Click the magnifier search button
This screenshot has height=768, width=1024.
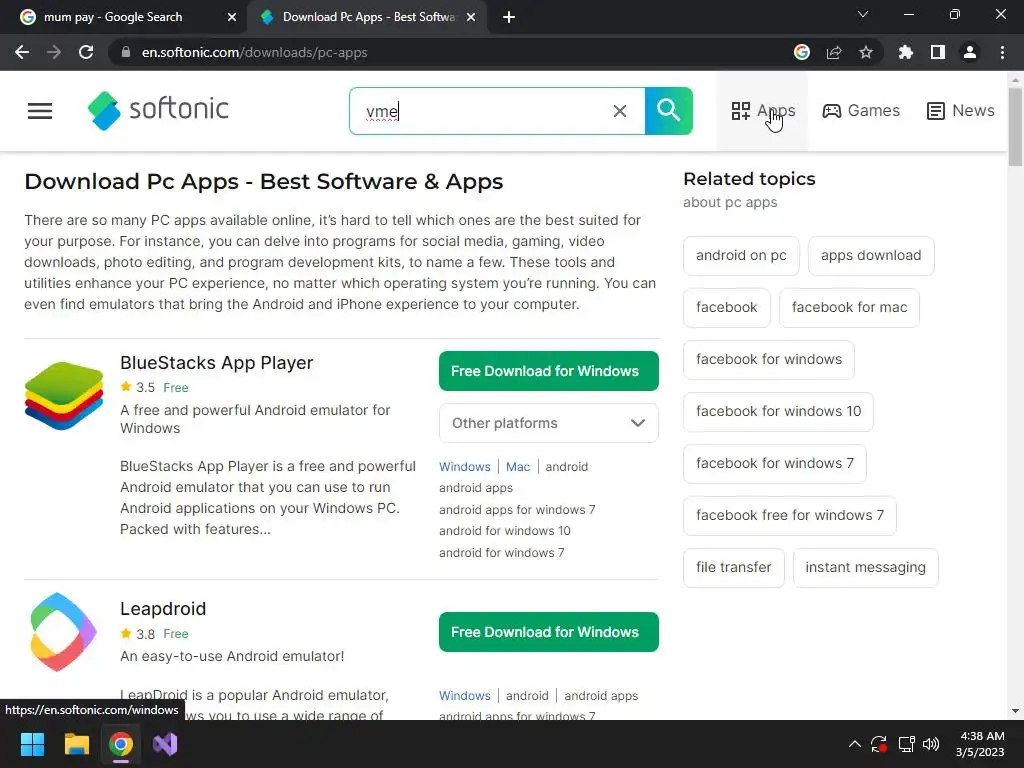668,111
